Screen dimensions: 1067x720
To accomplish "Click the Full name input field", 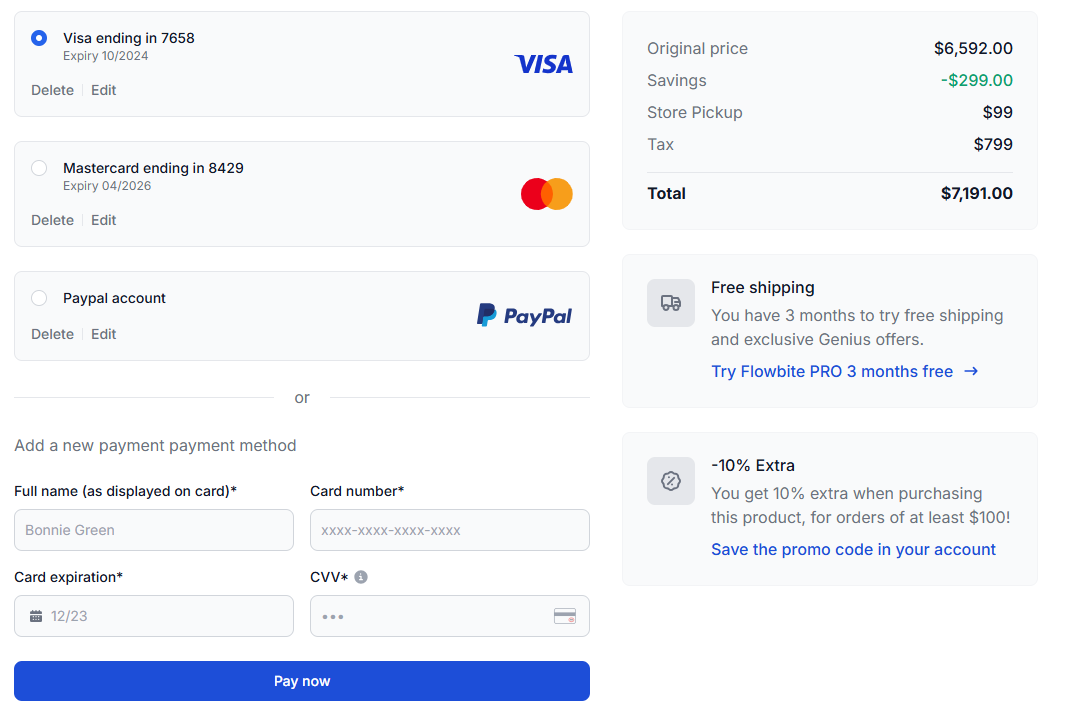I will tap(154, 529).
